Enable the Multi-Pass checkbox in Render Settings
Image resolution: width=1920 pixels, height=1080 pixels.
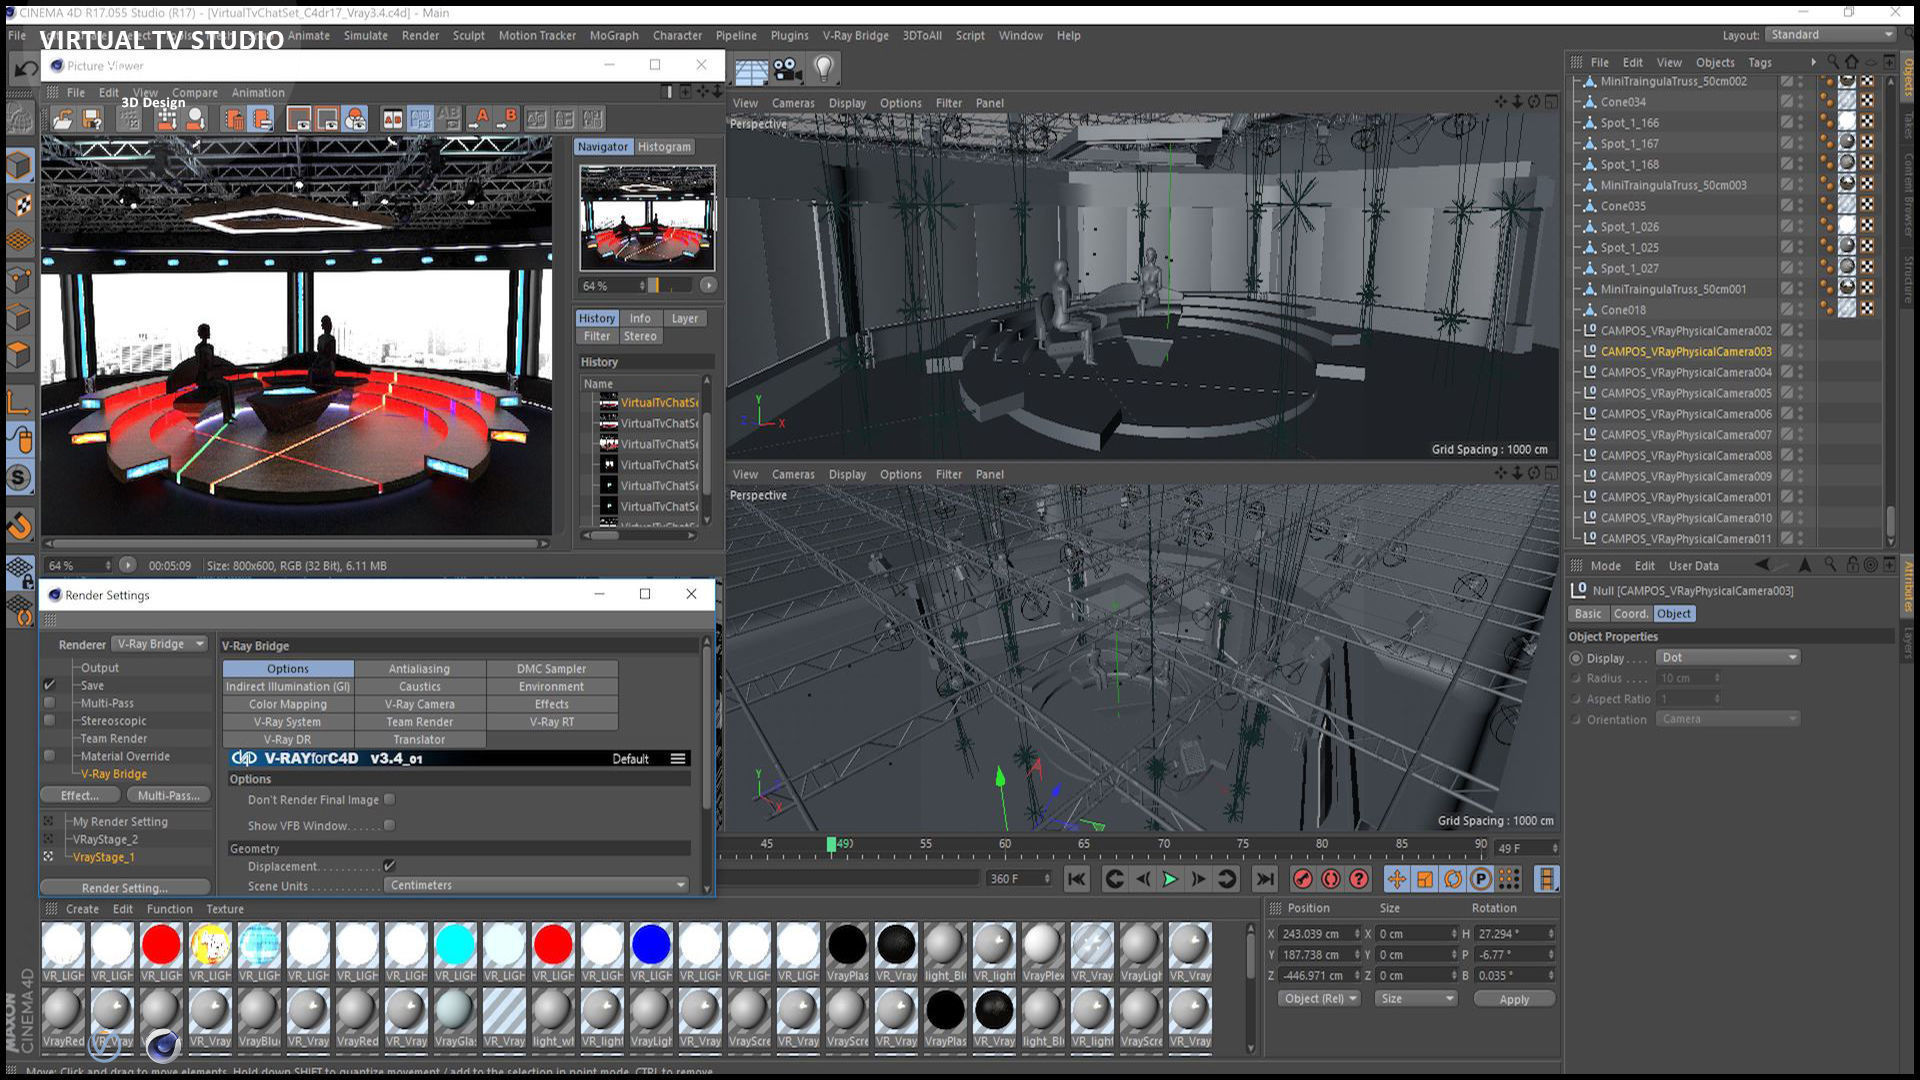(x=49, y=703)
